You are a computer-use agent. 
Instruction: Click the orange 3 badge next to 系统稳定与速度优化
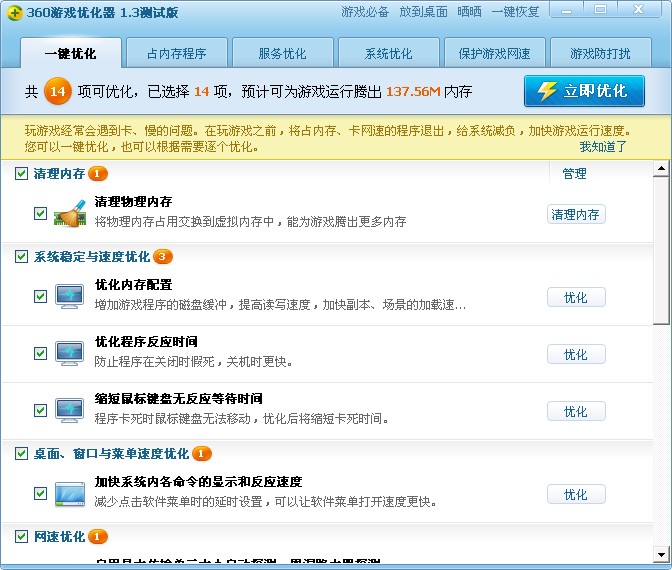coord(163,257)
